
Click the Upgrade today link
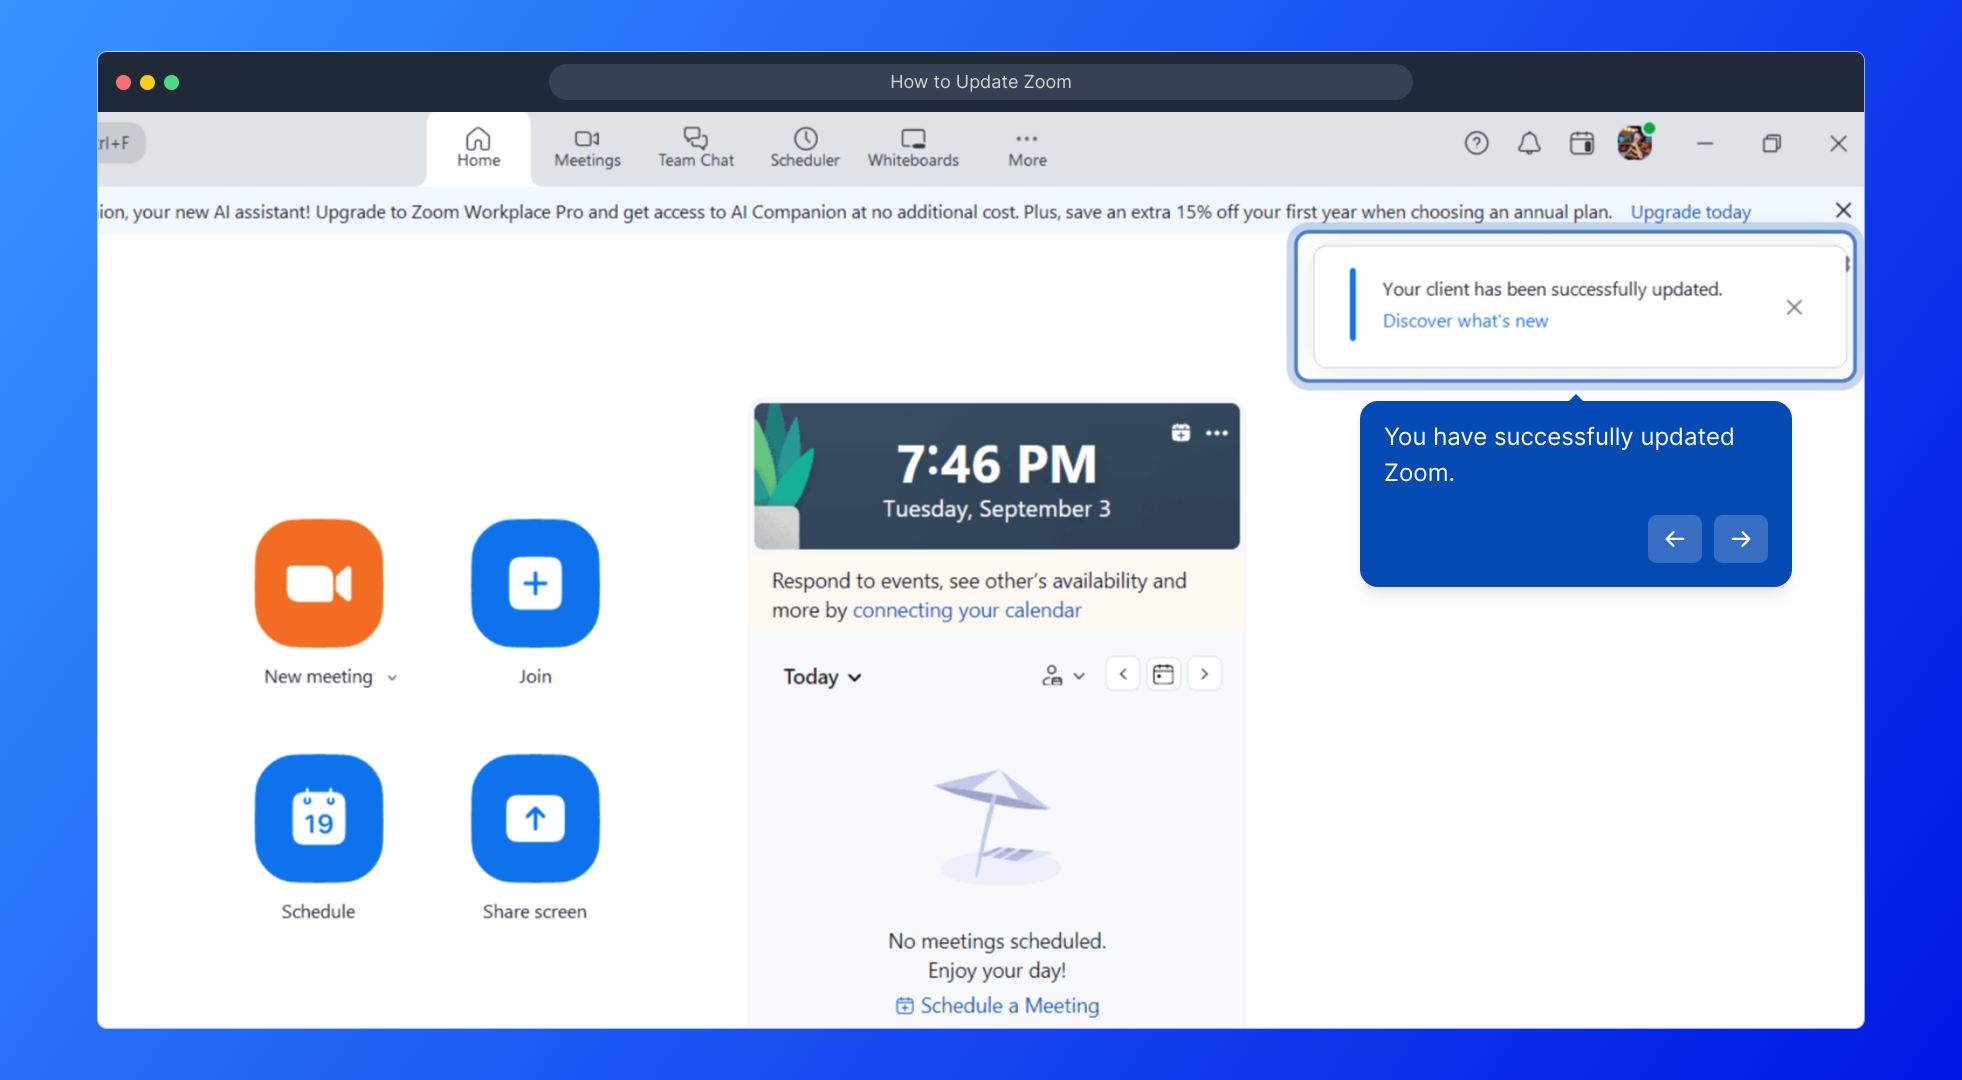coord(1690,212)
